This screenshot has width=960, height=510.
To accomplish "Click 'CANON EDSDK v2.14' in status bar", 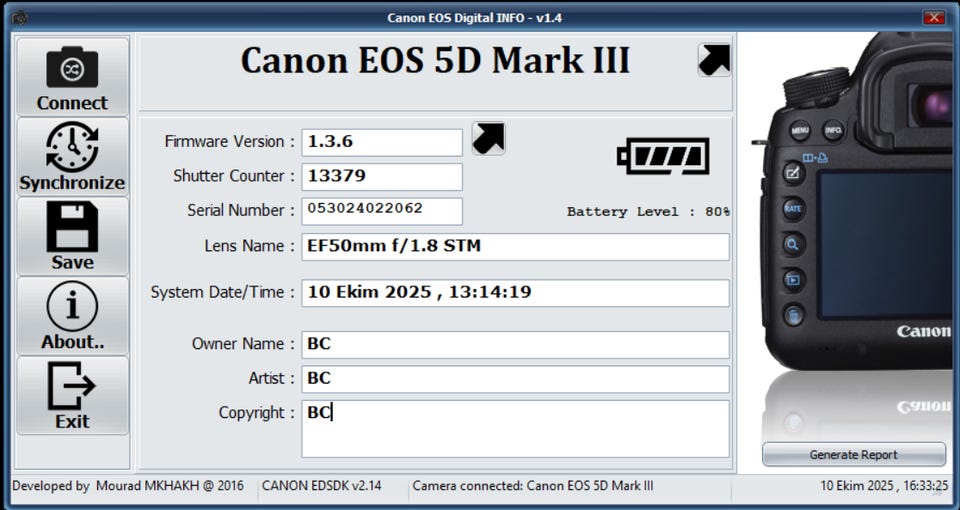I will coord(321,486).
